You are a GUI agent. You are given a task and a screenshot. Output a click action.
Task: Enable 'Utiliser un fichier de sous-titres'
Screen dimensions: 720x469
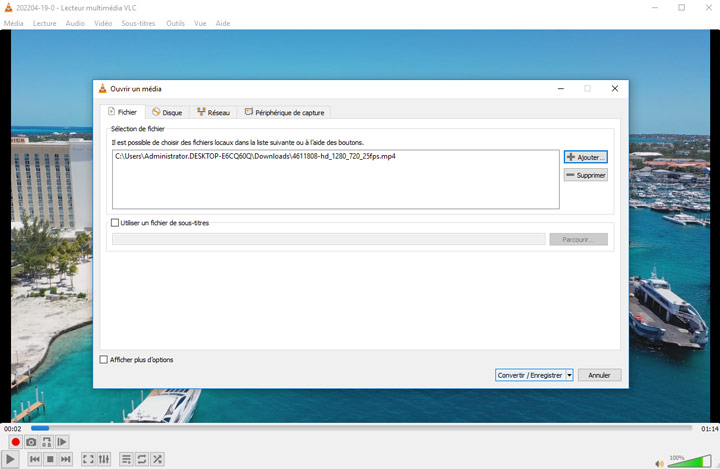[x=115, y=223]
